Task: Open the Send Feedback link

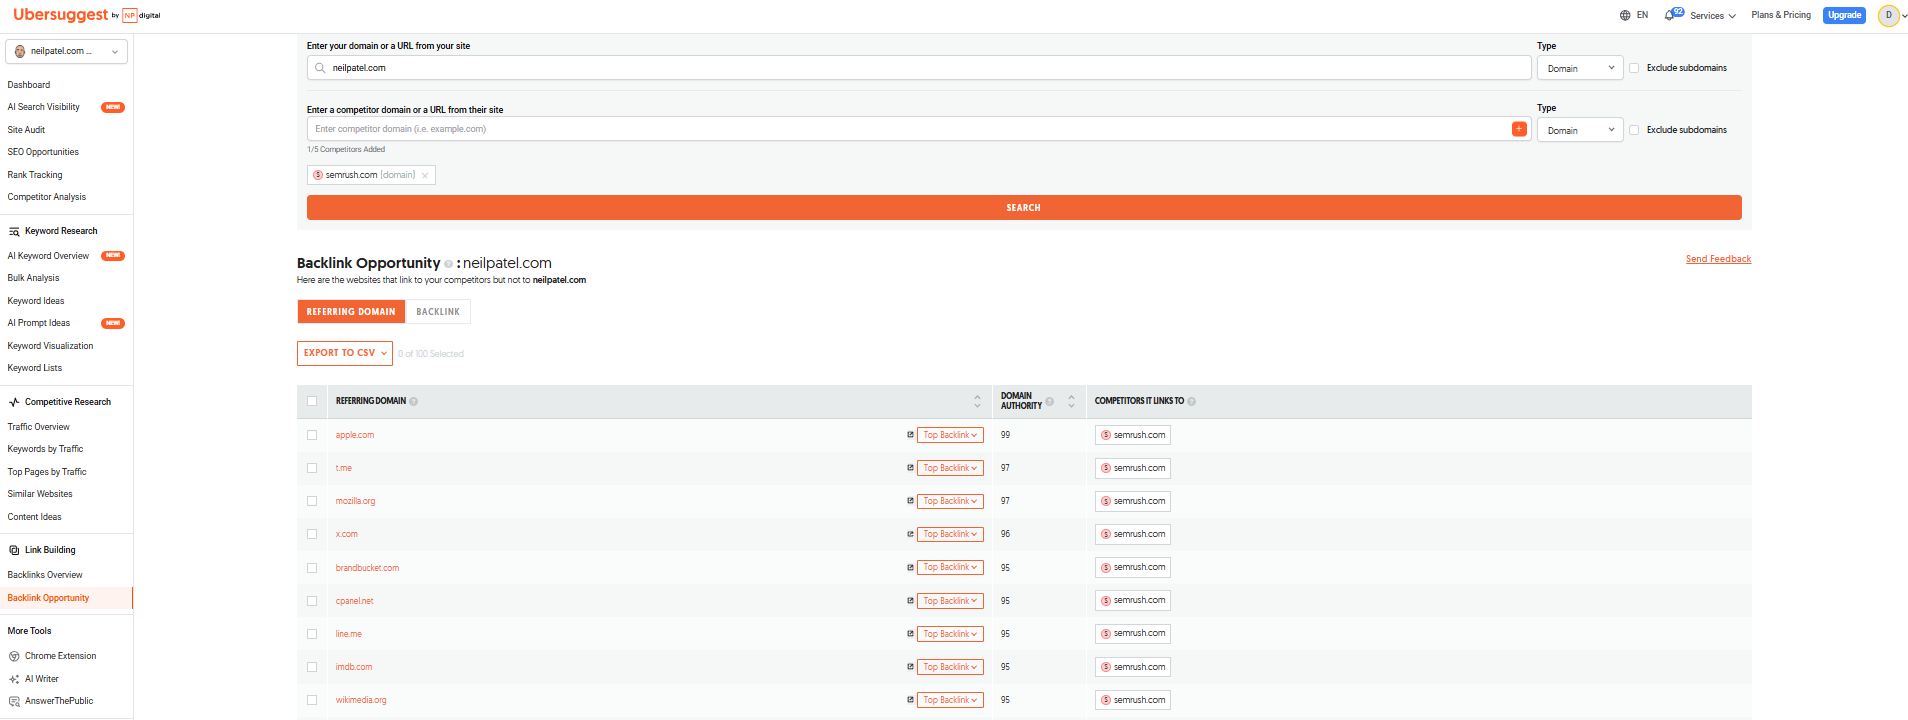Action: coord(1718,259)
